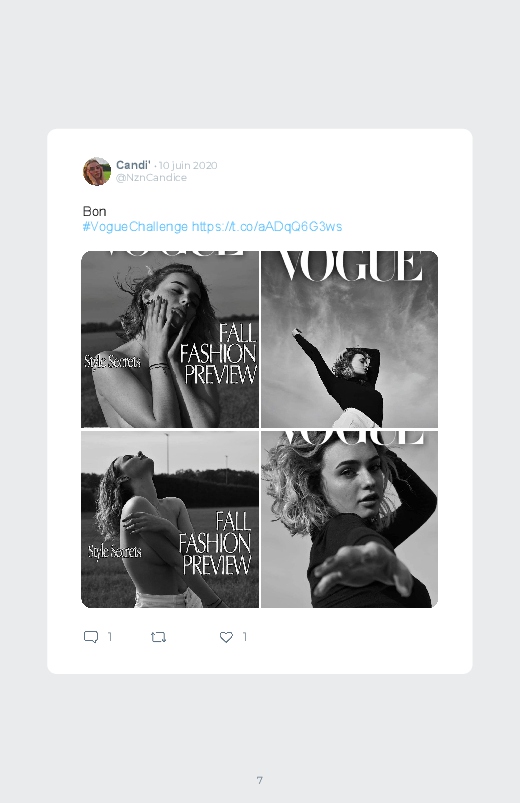Screen dimensions: 520x803
Task: Click the reply count number
Action: click(110, 637)
